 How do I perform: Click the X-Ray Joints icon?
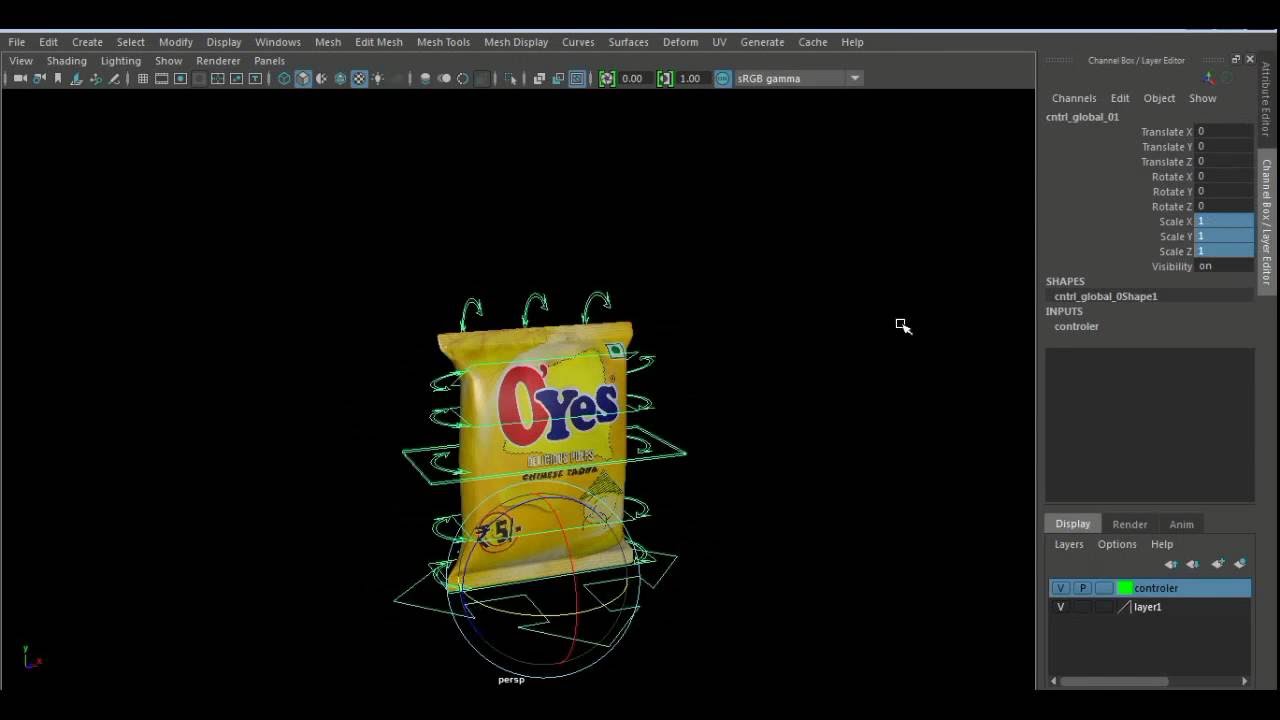pos(577,78)
